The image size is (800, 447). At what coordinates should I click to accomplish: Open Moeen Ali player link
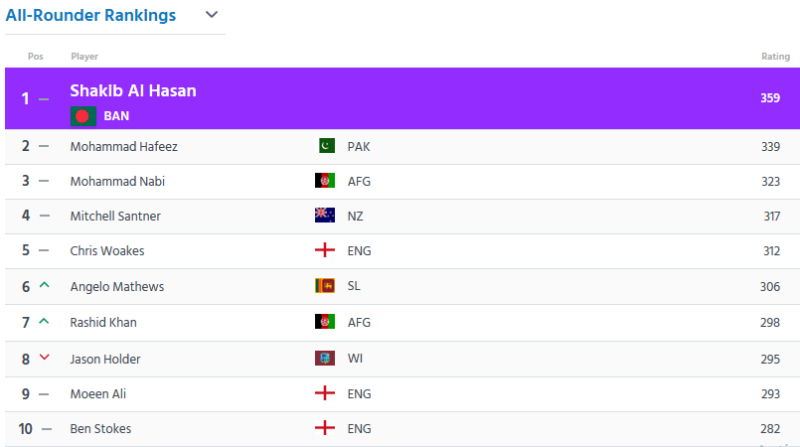pos(98,394)
